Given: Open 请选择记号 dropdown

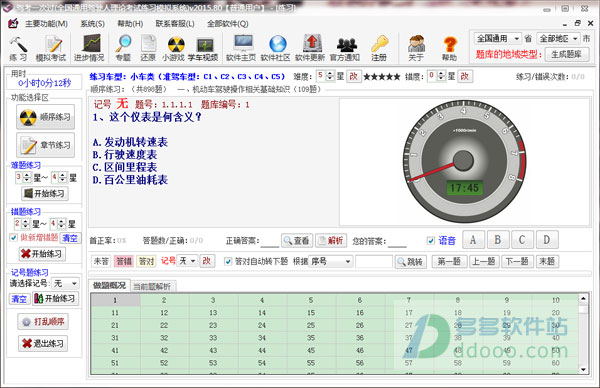Looking at the screenshot, I should pyautogui.click(x=65, y=284).
